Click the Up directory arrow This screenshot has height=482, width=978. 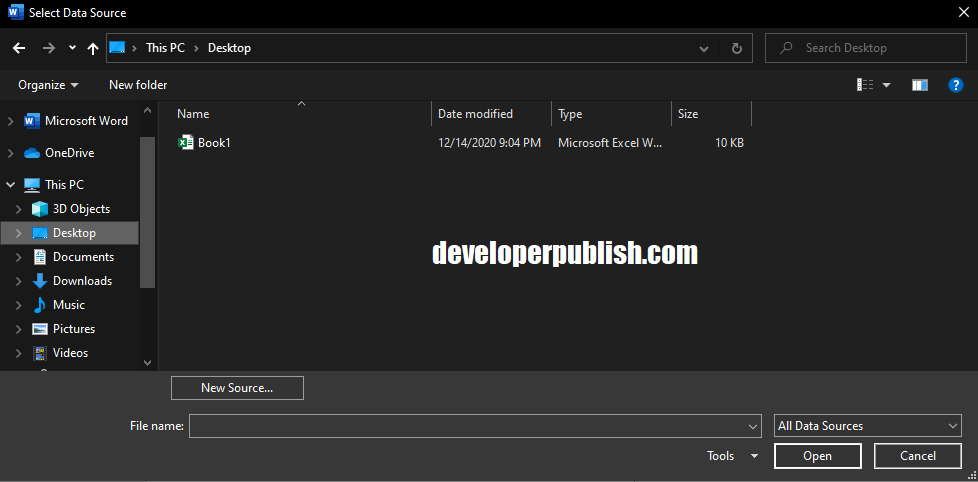coord(93,48)
